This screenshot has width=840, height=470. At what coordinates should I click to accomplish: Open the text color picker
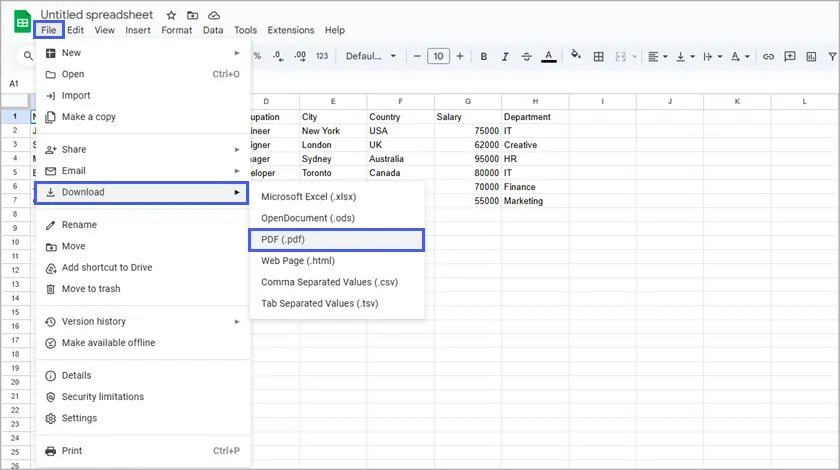click(x=549, y=56)
